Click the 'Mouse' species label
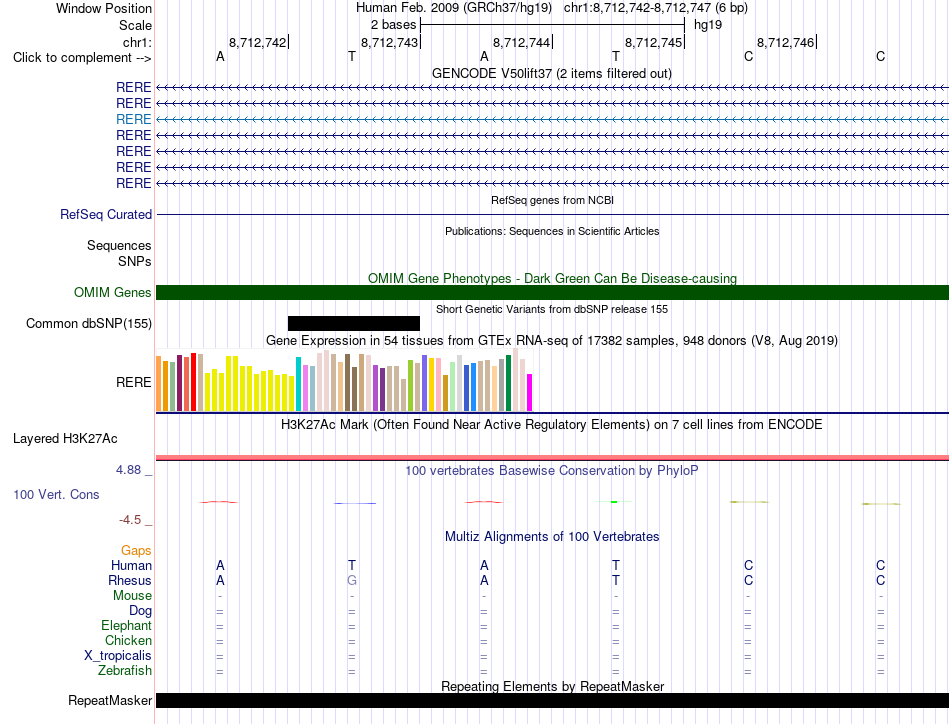Image resolution: width=950 pixels, height=724 pixels. 132,596
